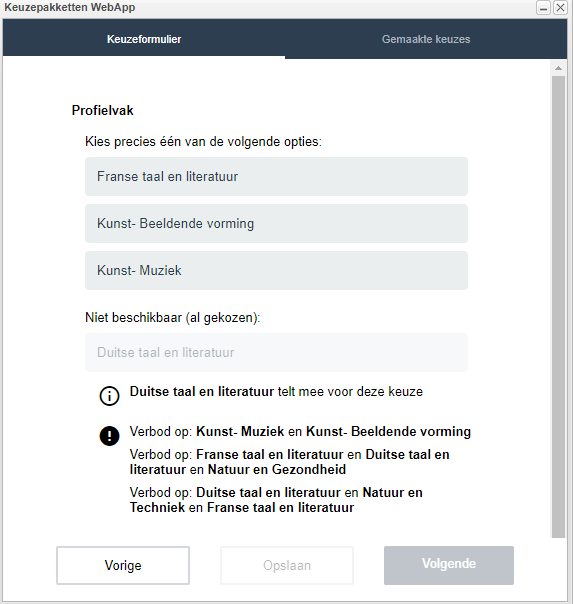Click the 'Verbod op: Kunst- Muziek' warning text
This screenshot has height=604, width=573.
click(x=300, y=431)
